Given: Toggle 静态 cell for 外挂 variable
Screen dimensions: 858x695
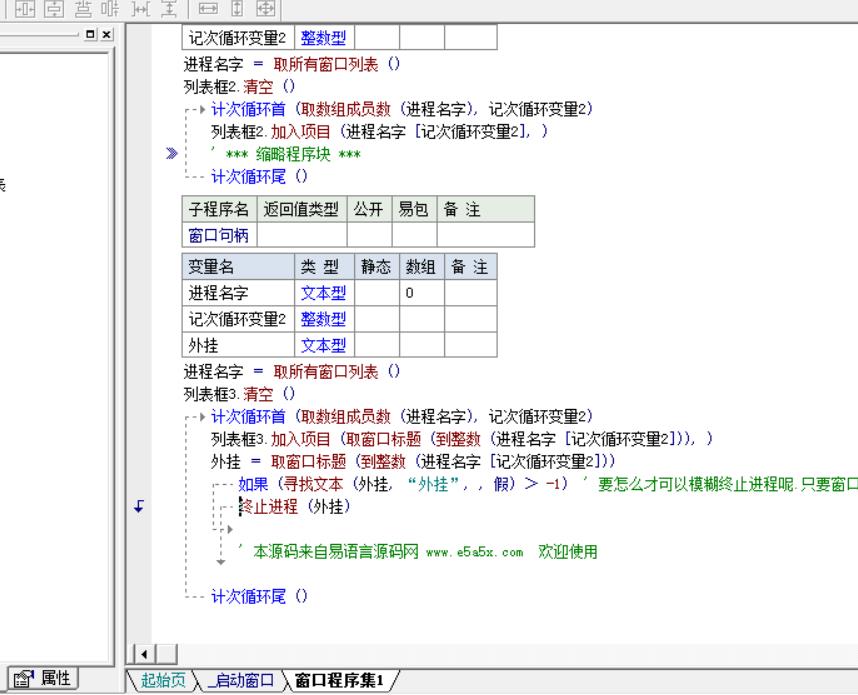Looking at the screenshot, I should tap(377, 345).
